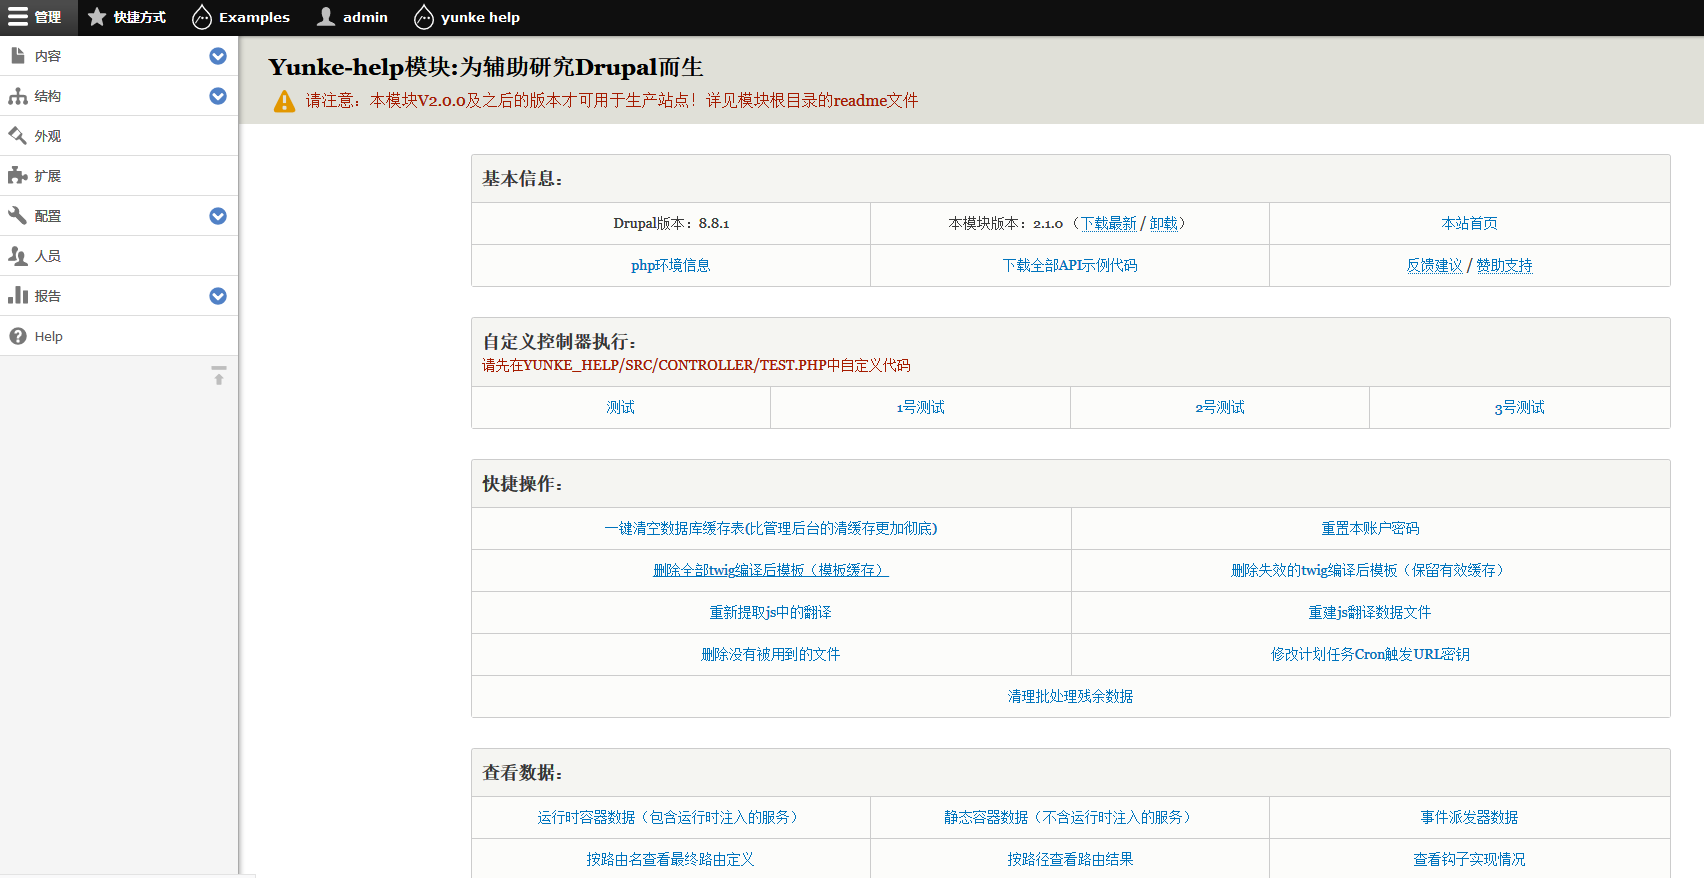Run the 1号测试 link
The width and height of the screenshot is (1704, 878).
[920, 407]
